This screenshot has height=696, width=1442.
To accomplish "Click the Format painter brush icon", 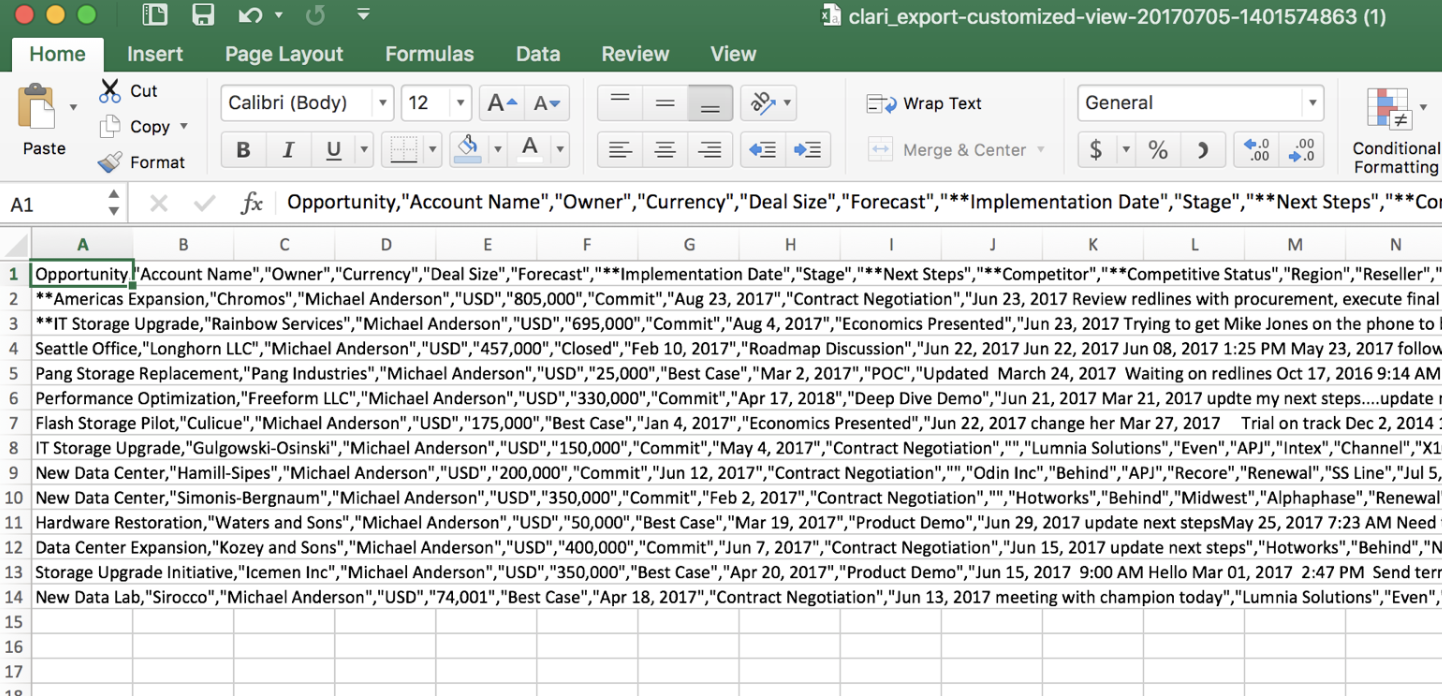I will click(x=110, y=162).
